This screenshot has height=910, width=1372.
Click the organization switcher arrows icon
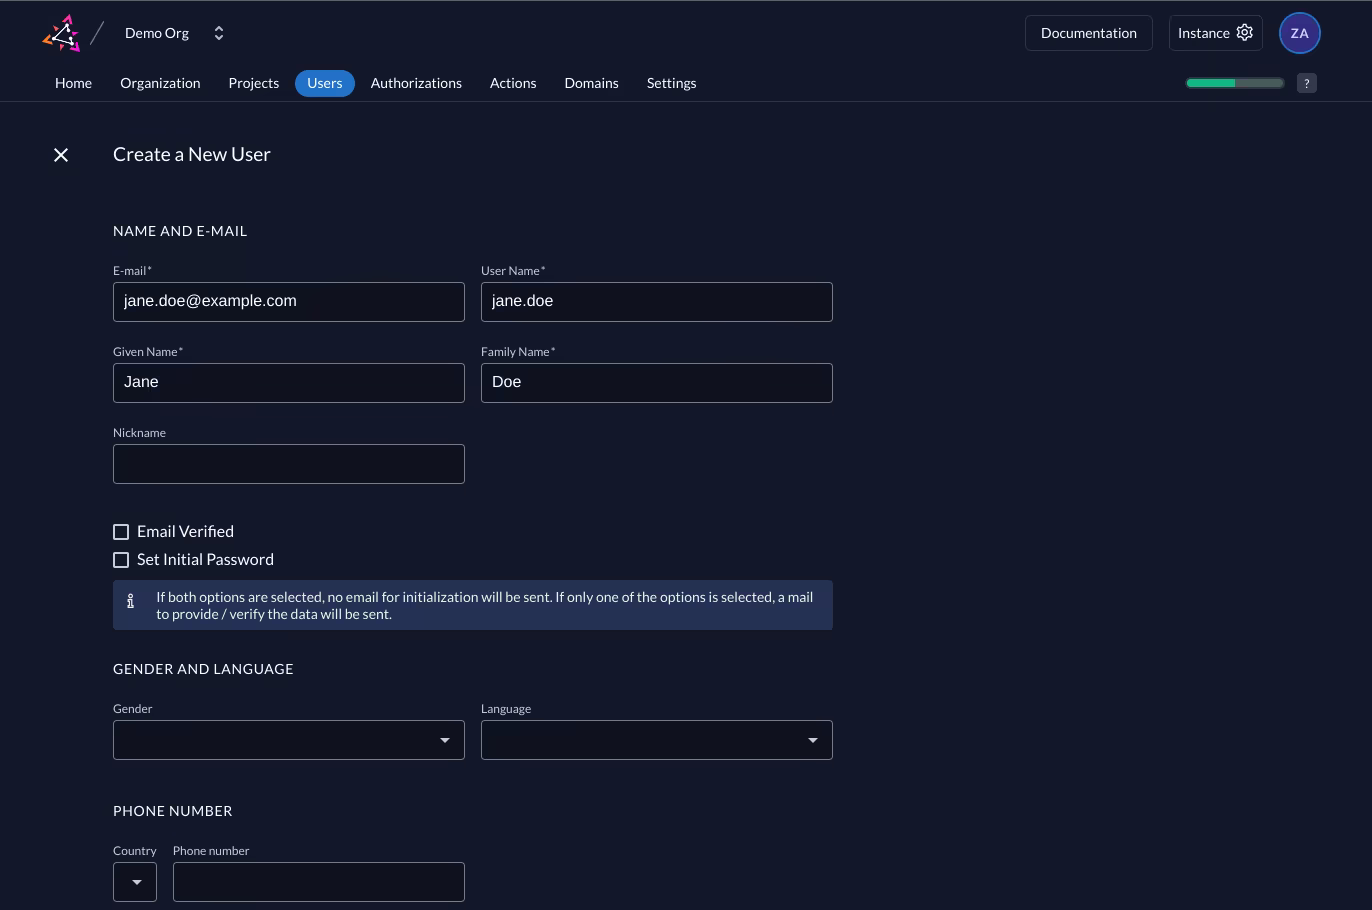219,32
